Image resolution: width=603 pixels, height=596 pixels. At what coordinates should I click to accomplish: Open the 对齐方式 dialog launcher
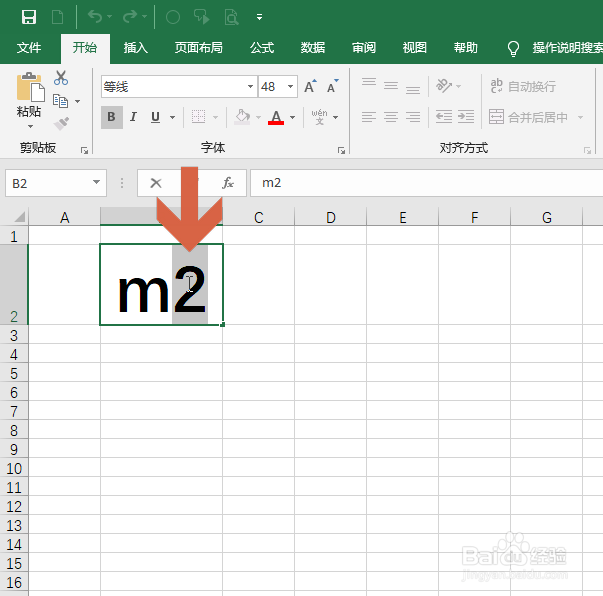click(587, 150)
